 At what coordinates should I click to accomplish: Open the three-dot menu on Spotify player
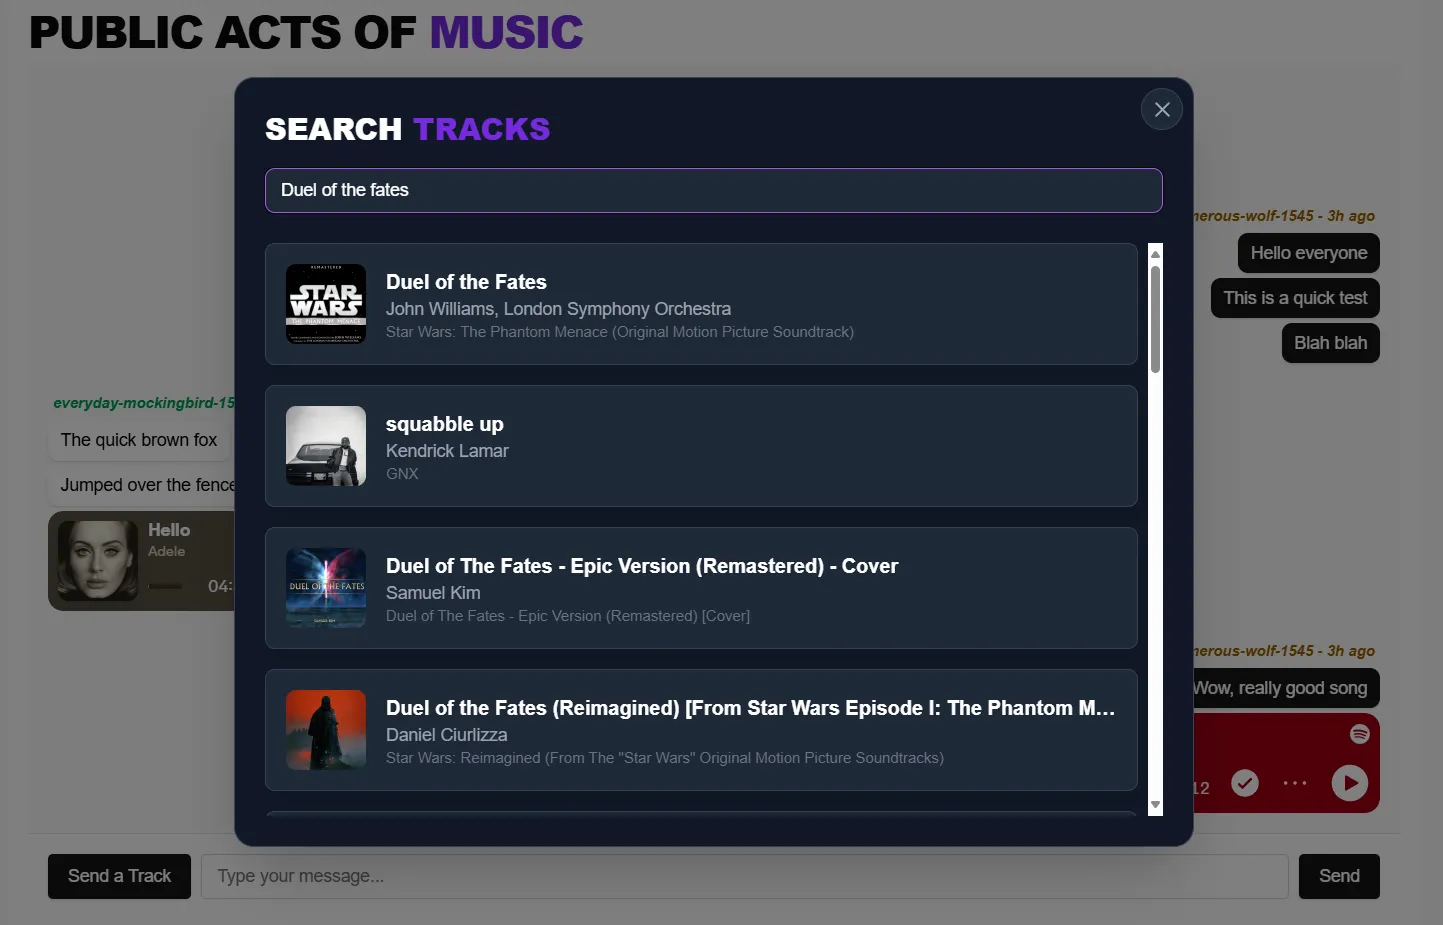tap(1295, 783)
